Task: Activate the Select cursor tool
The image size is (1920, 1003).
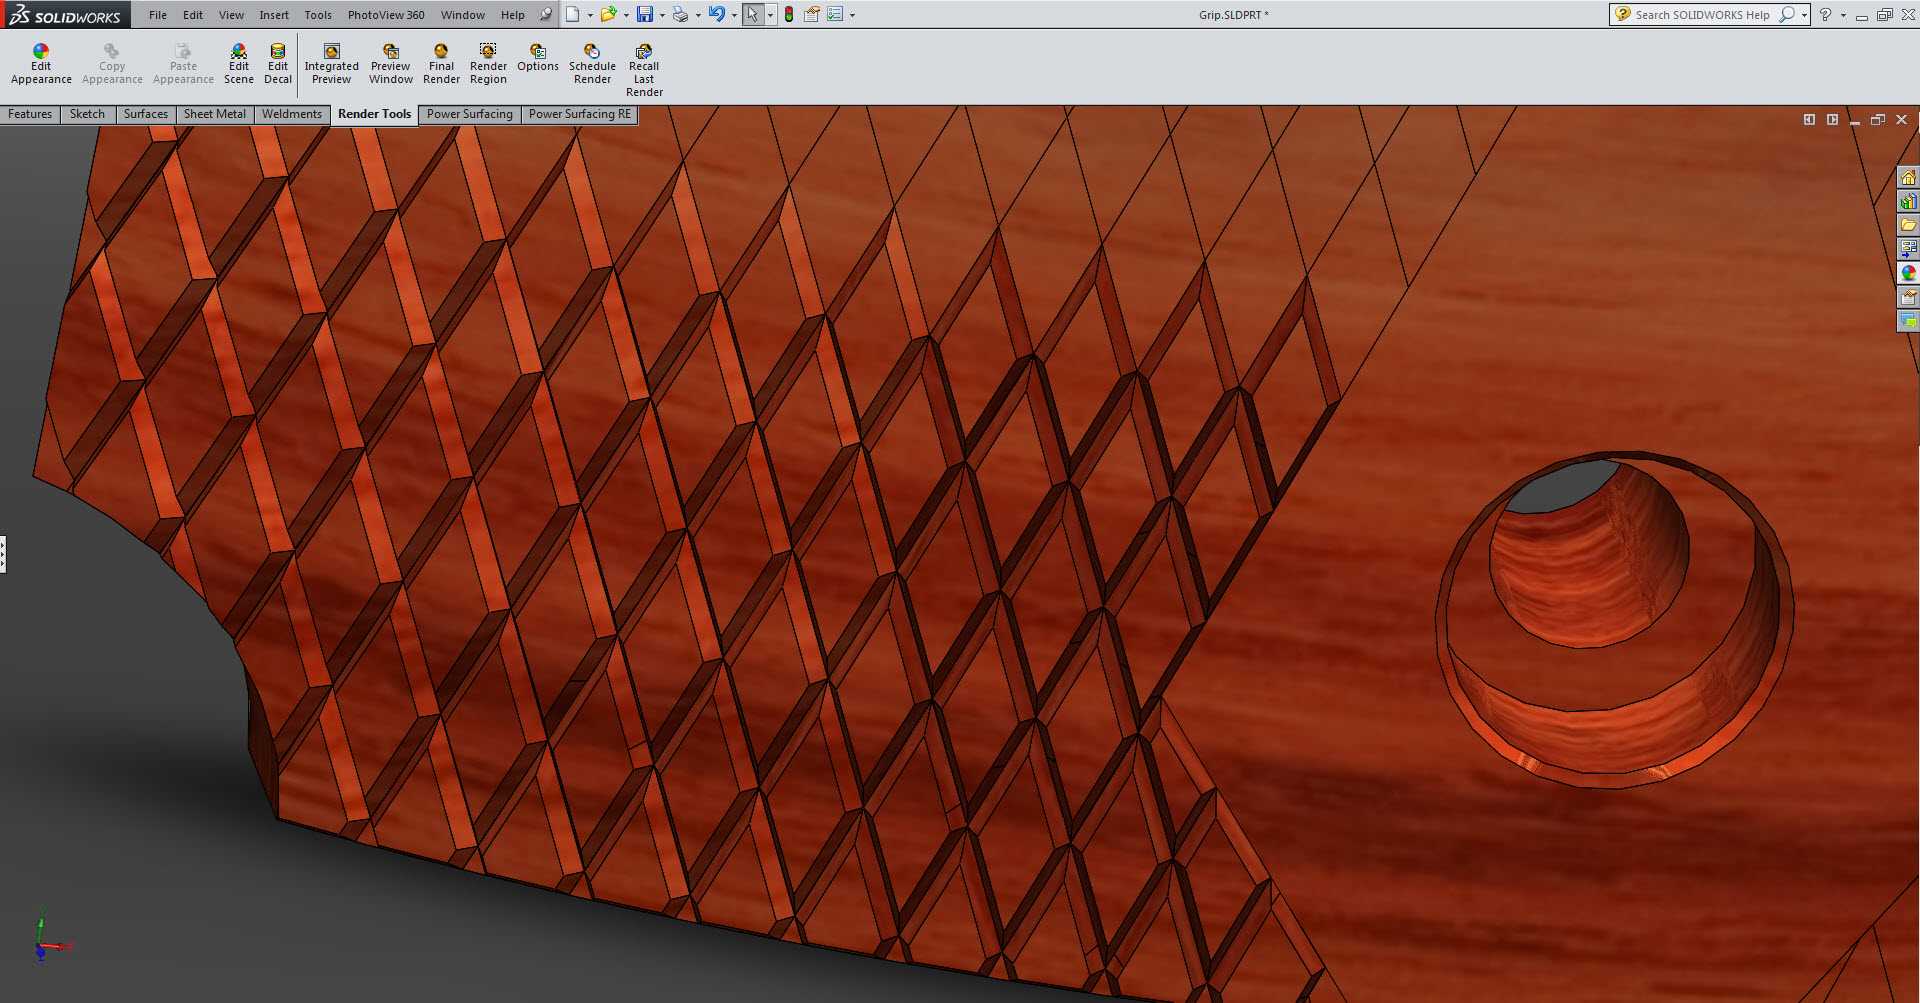Action: 753,14
